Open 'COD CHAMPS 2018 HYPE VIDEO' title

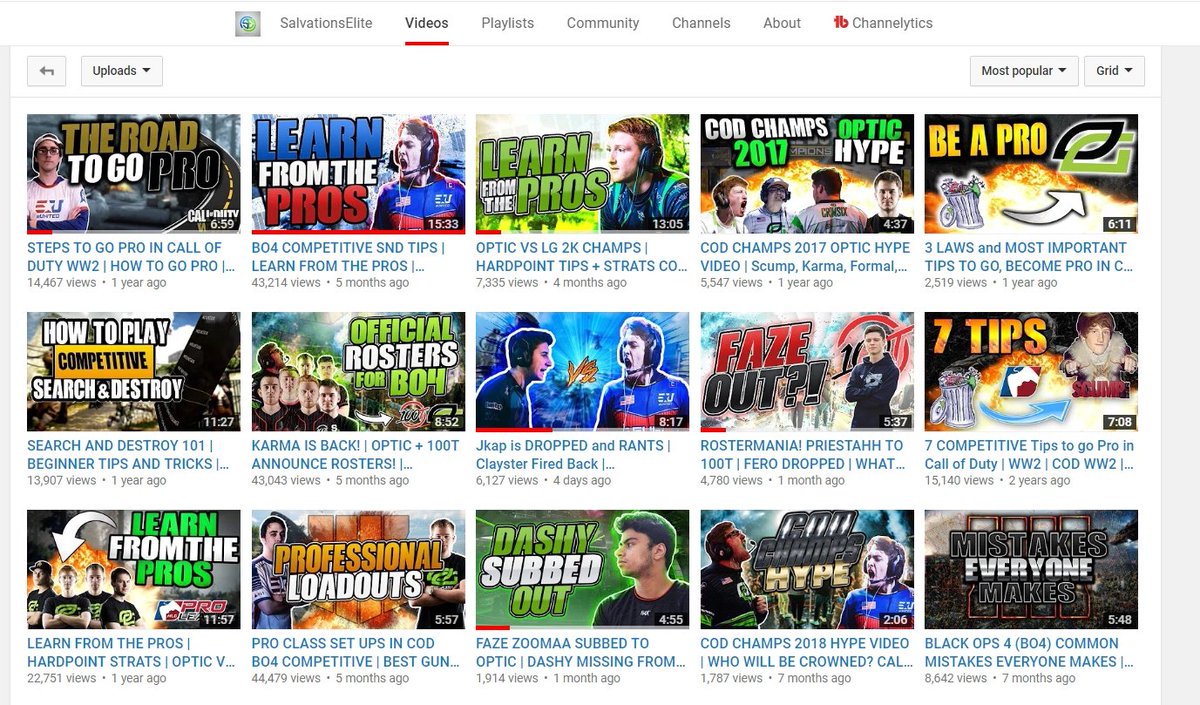click(807, 653)
